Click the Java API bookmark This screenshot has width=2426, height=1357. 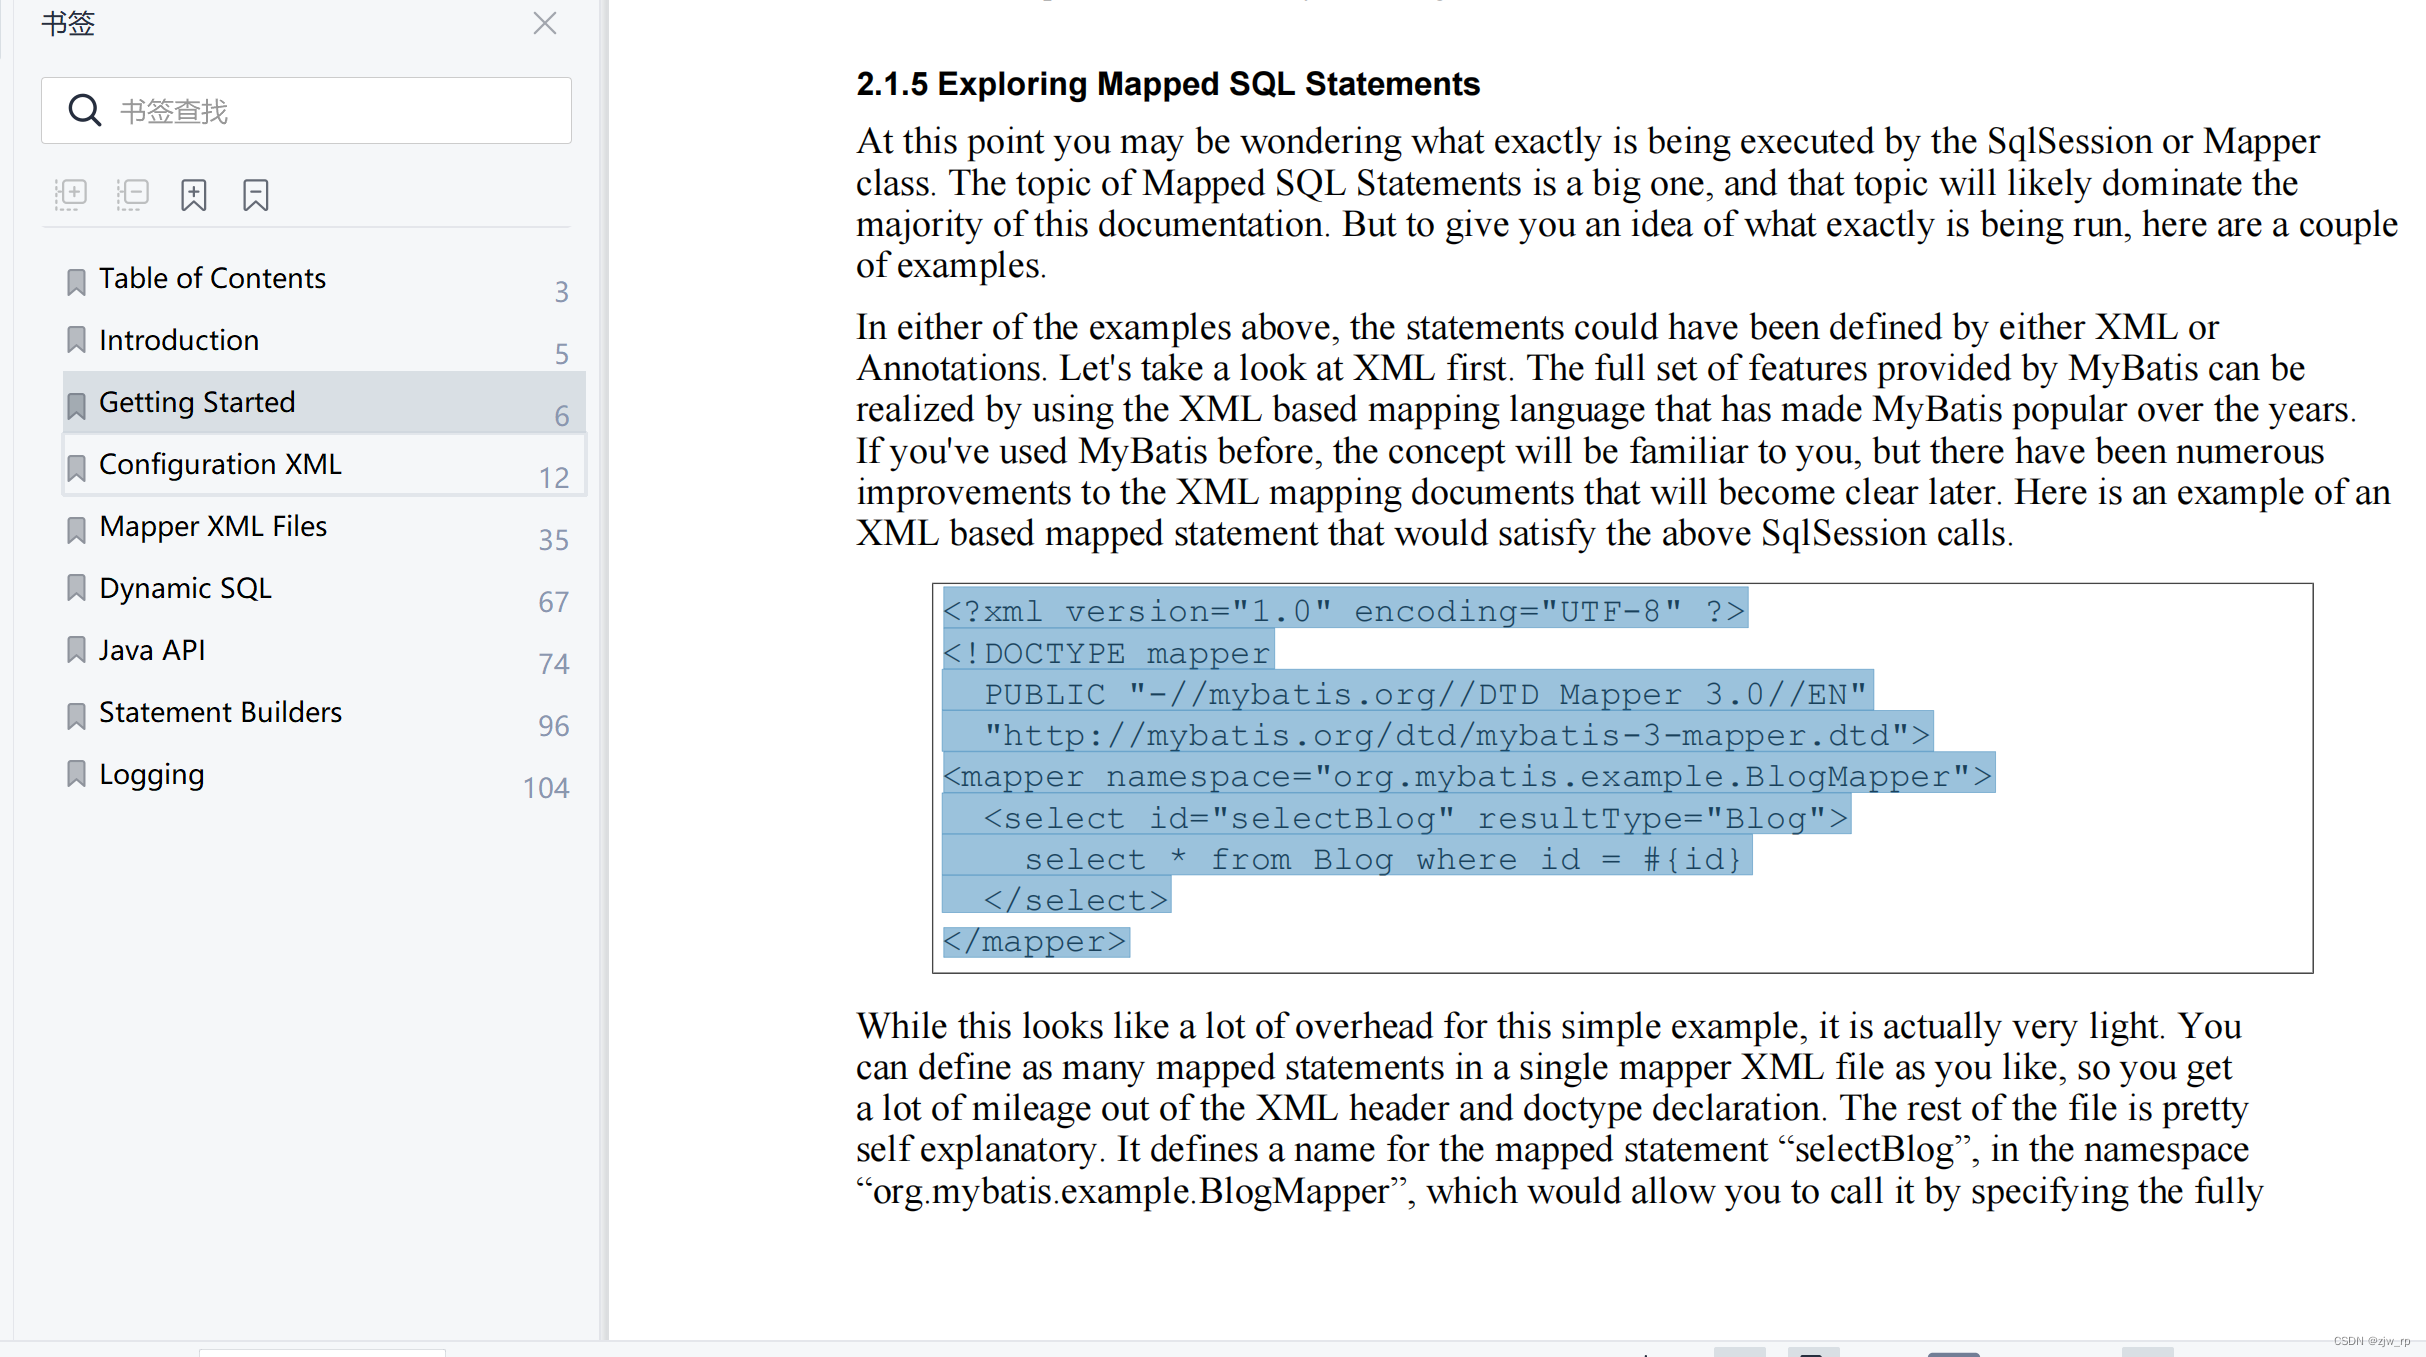click(152, 650)
